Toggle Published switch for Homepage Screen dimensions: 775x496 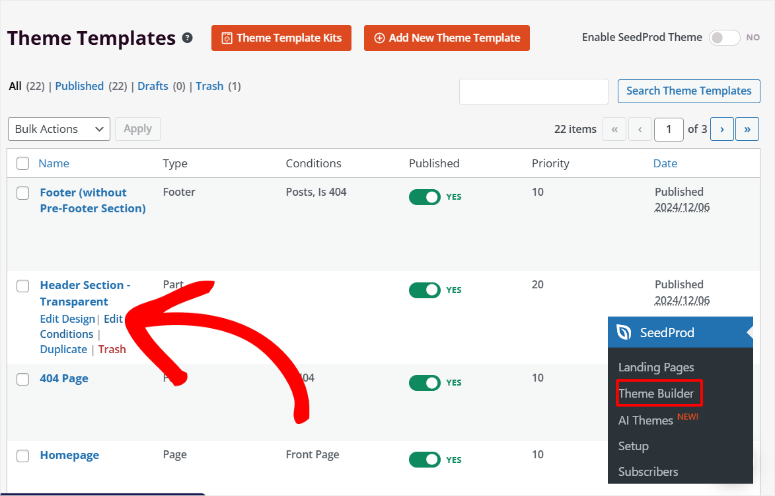[425, 459]
